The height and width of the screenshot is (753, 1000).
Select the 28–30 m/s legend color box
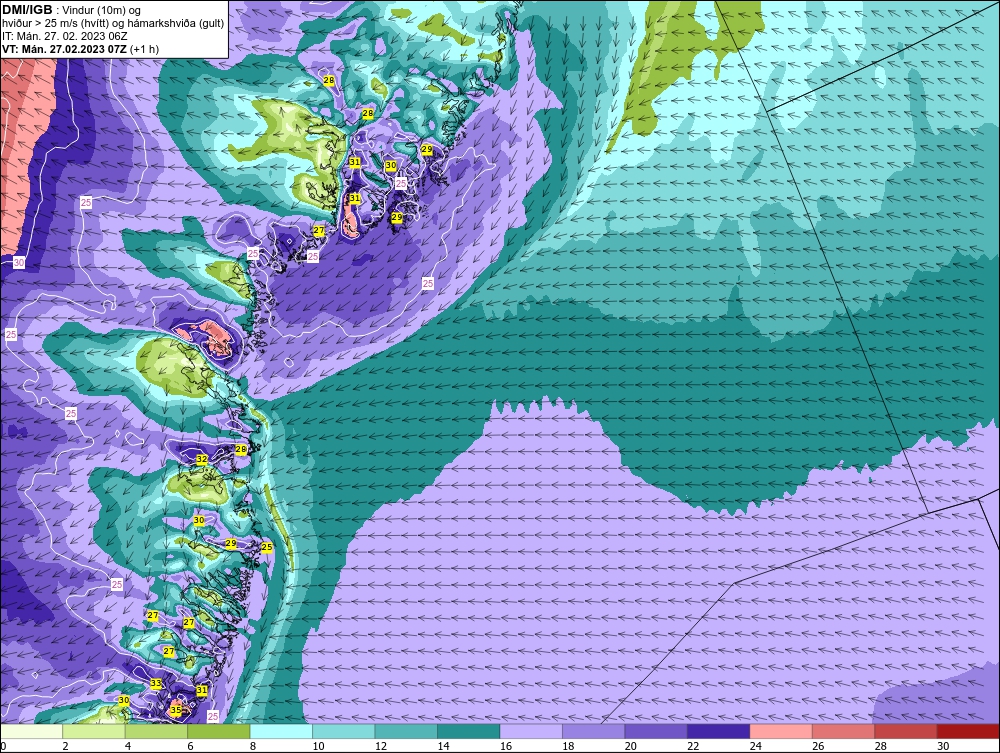point(906,731)
